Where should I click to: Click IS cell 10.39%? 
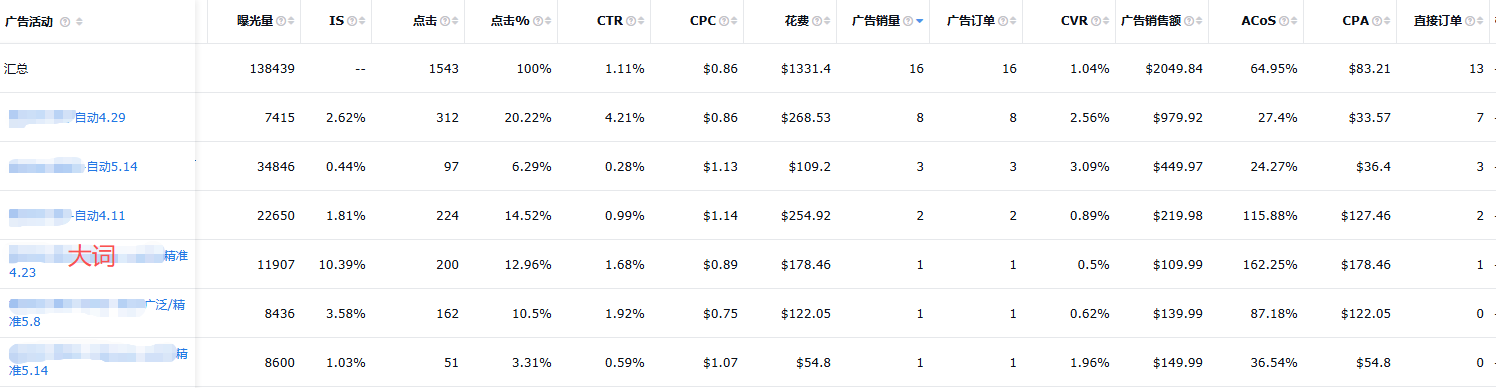coord(342,264)
